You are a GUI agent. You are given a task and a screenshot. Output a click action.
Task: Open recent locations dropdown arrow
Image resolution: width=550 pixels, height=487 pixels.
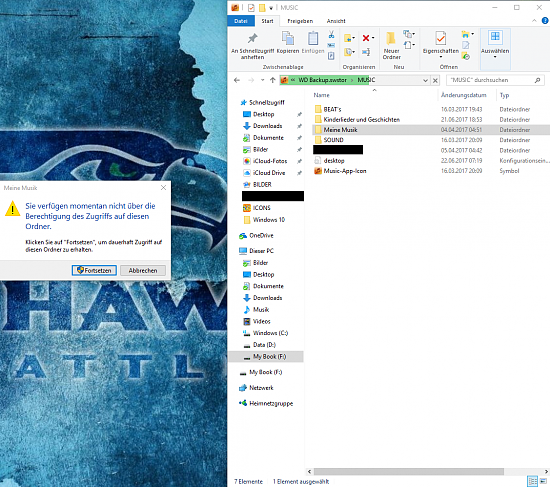[x=262, y=80]
